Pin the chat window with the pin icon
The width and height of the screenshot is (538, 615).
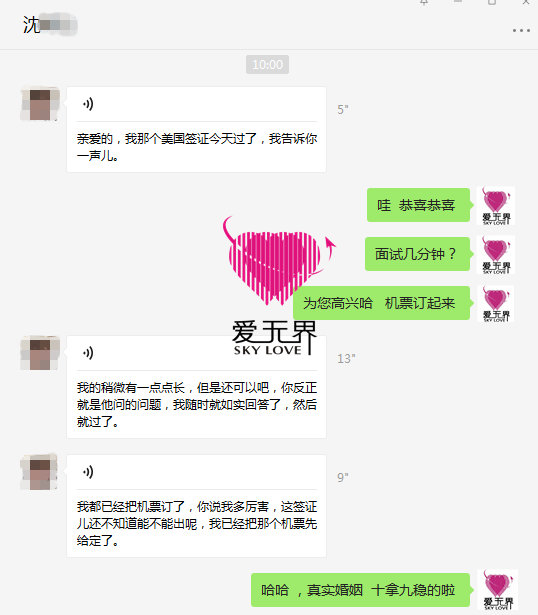click(424, 3)
